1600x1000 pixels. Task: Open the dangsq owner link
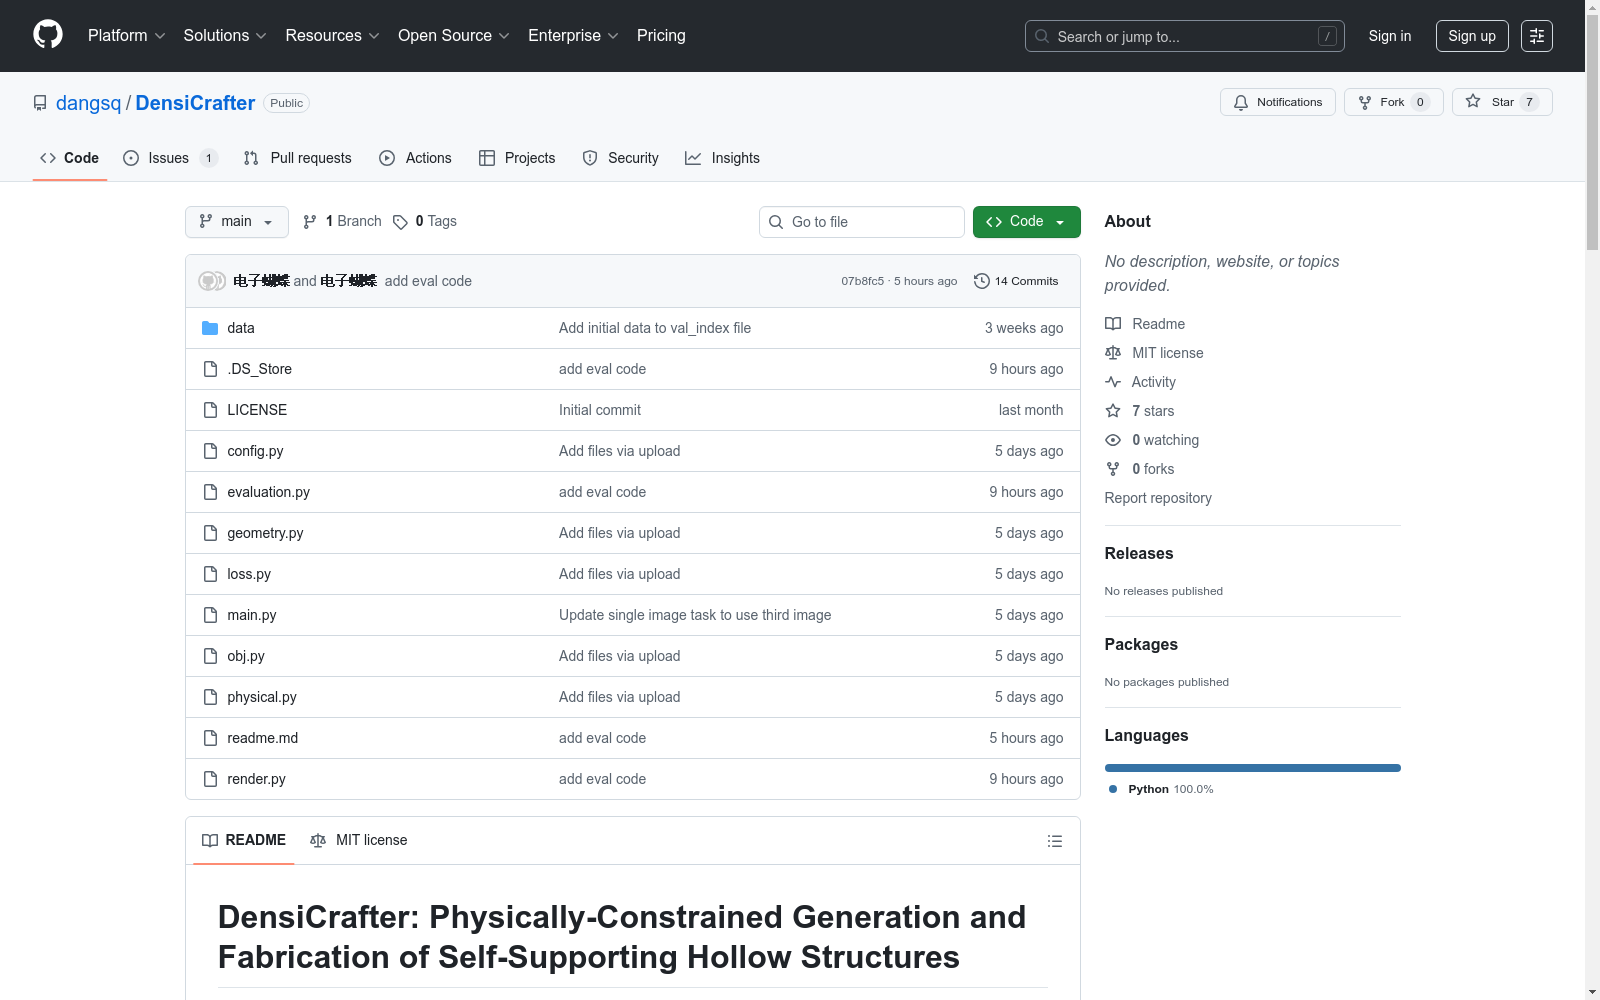(x=88, y=103)
